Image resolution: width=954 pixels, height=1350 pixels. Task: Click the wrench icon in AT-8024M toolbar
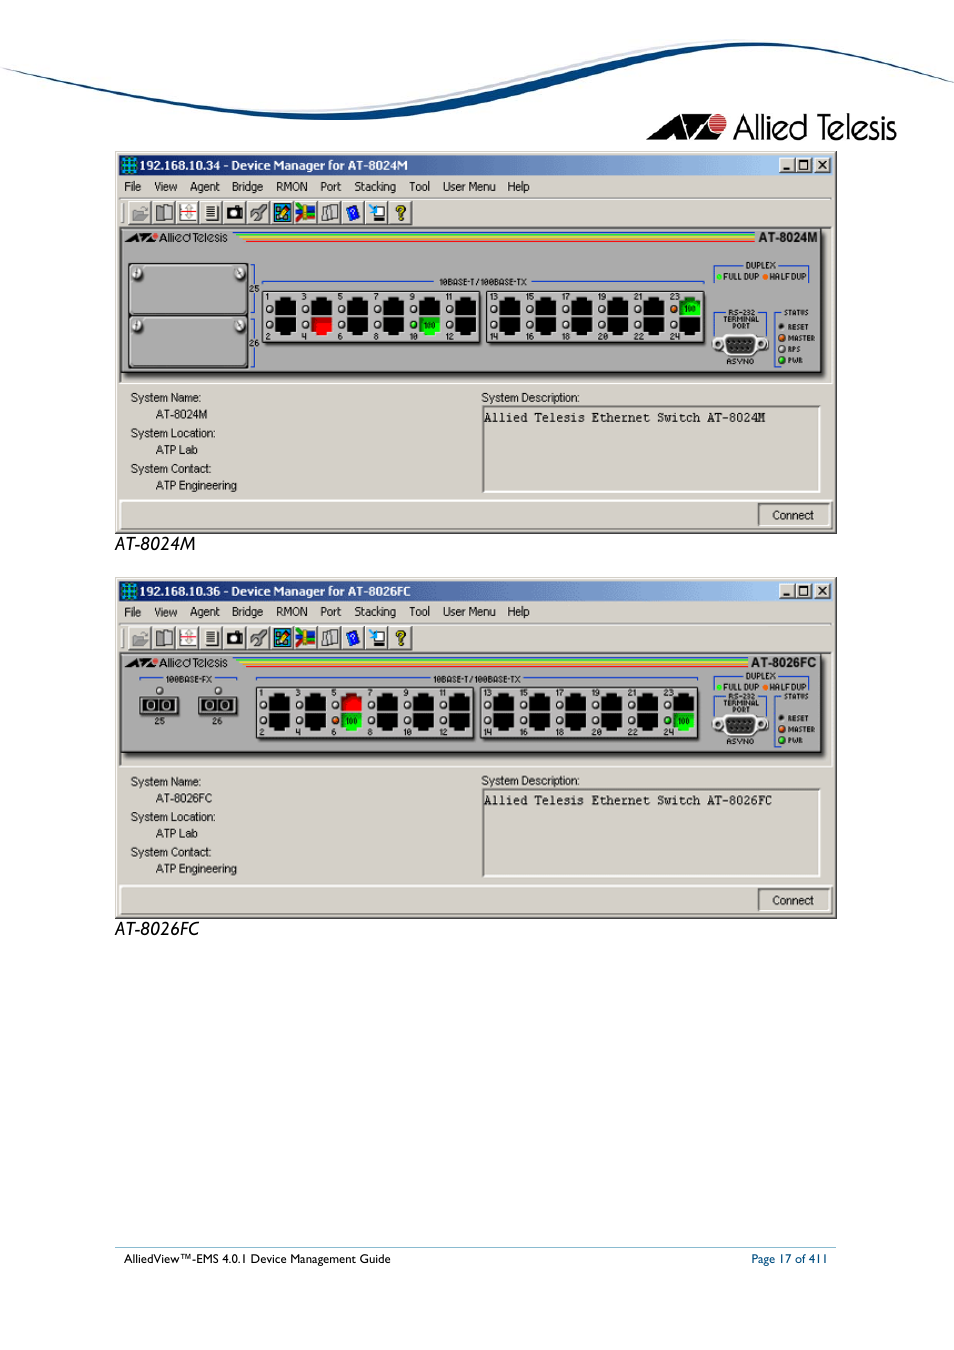click(259, 213)
